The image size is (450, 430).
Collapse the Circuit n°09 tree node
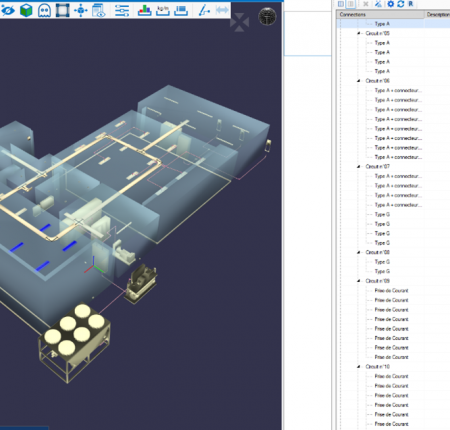pyautogui.click(x=359, y=281)
